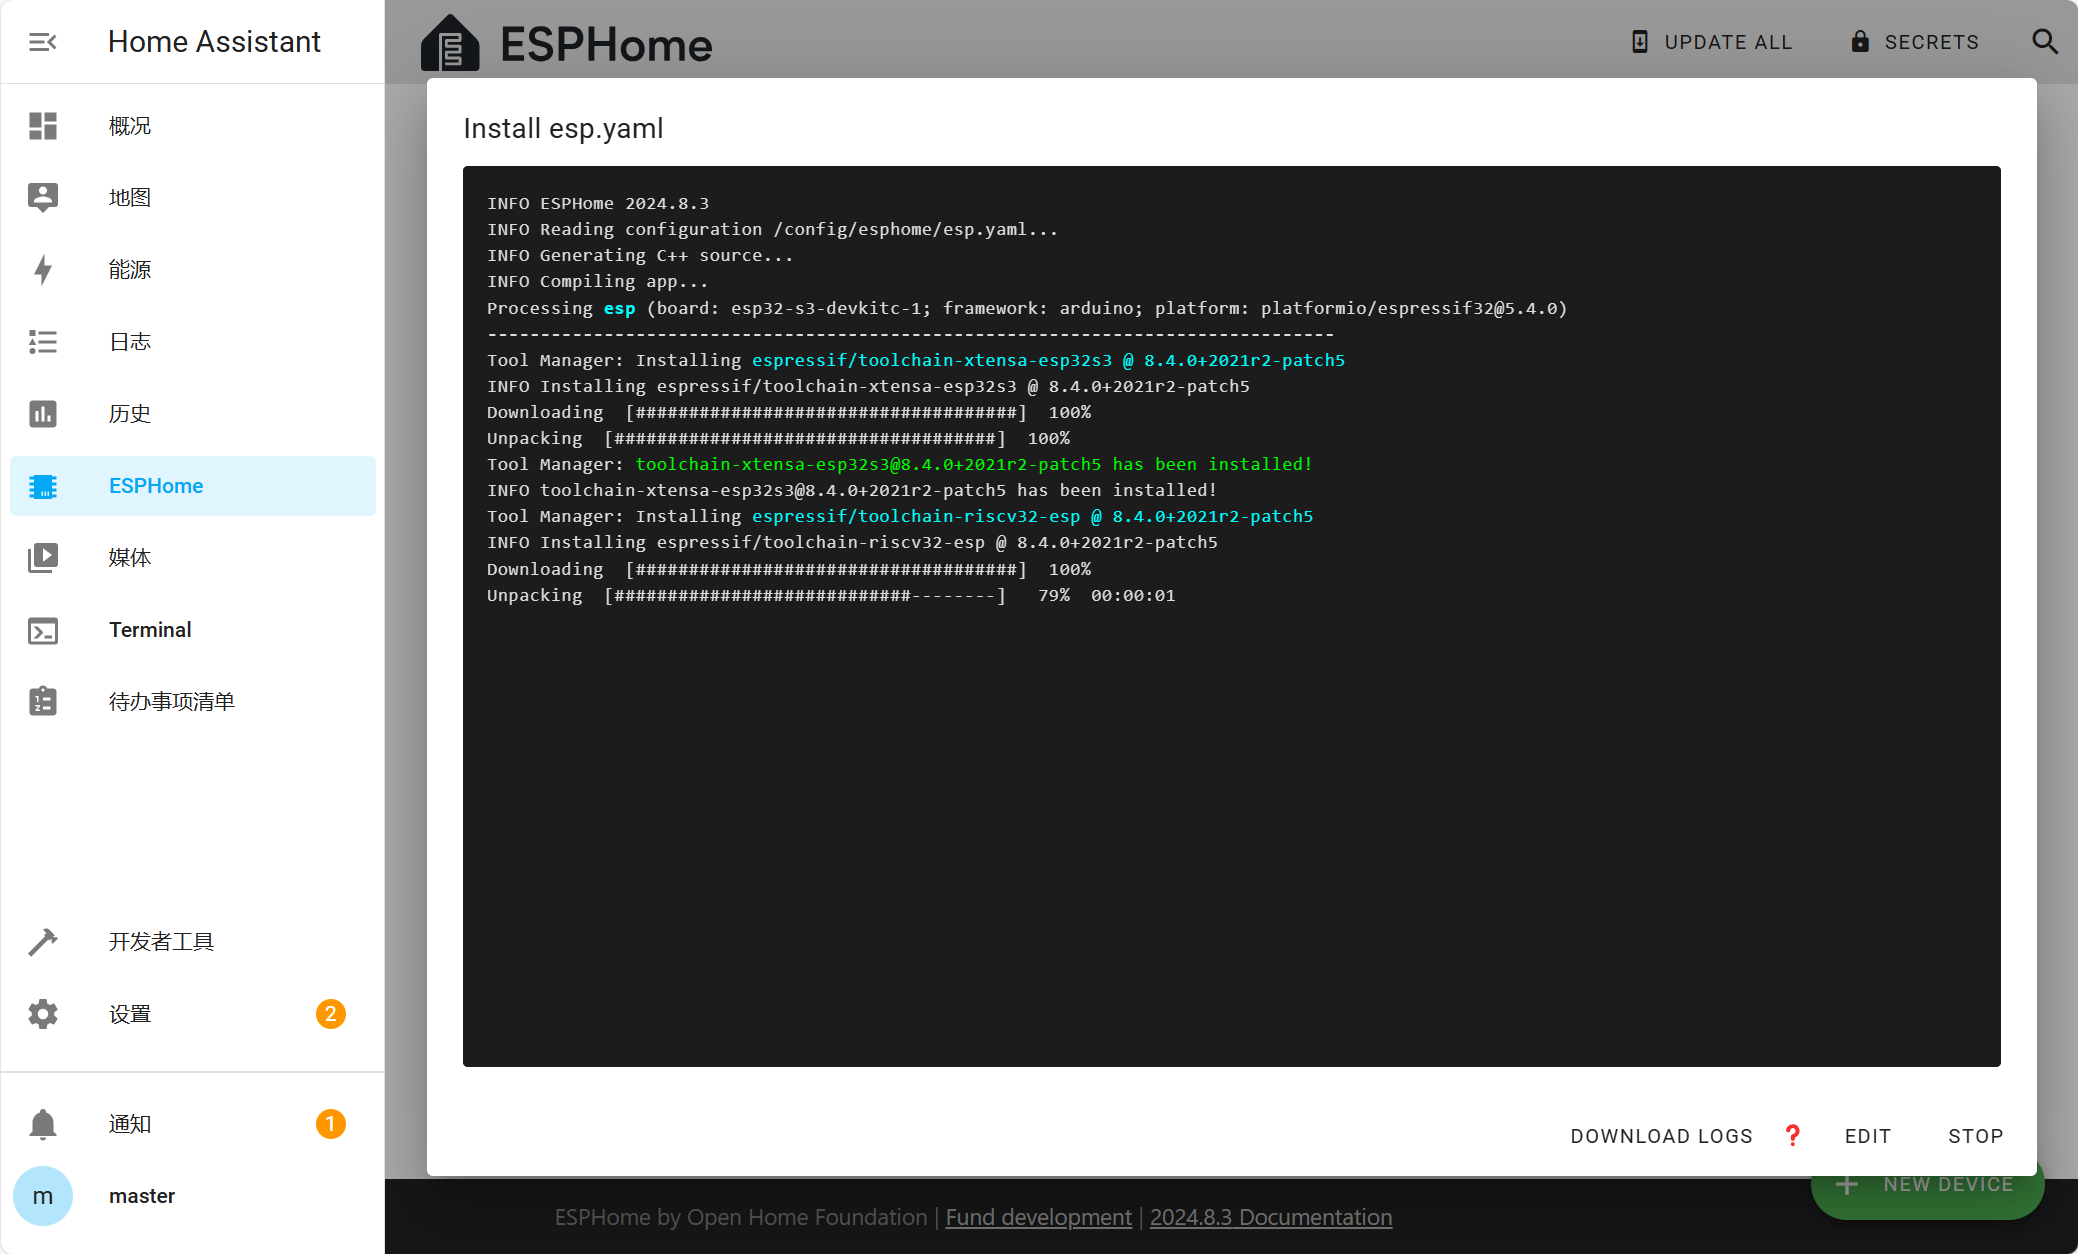Open the 历史 history chart icon

[43, 414]
